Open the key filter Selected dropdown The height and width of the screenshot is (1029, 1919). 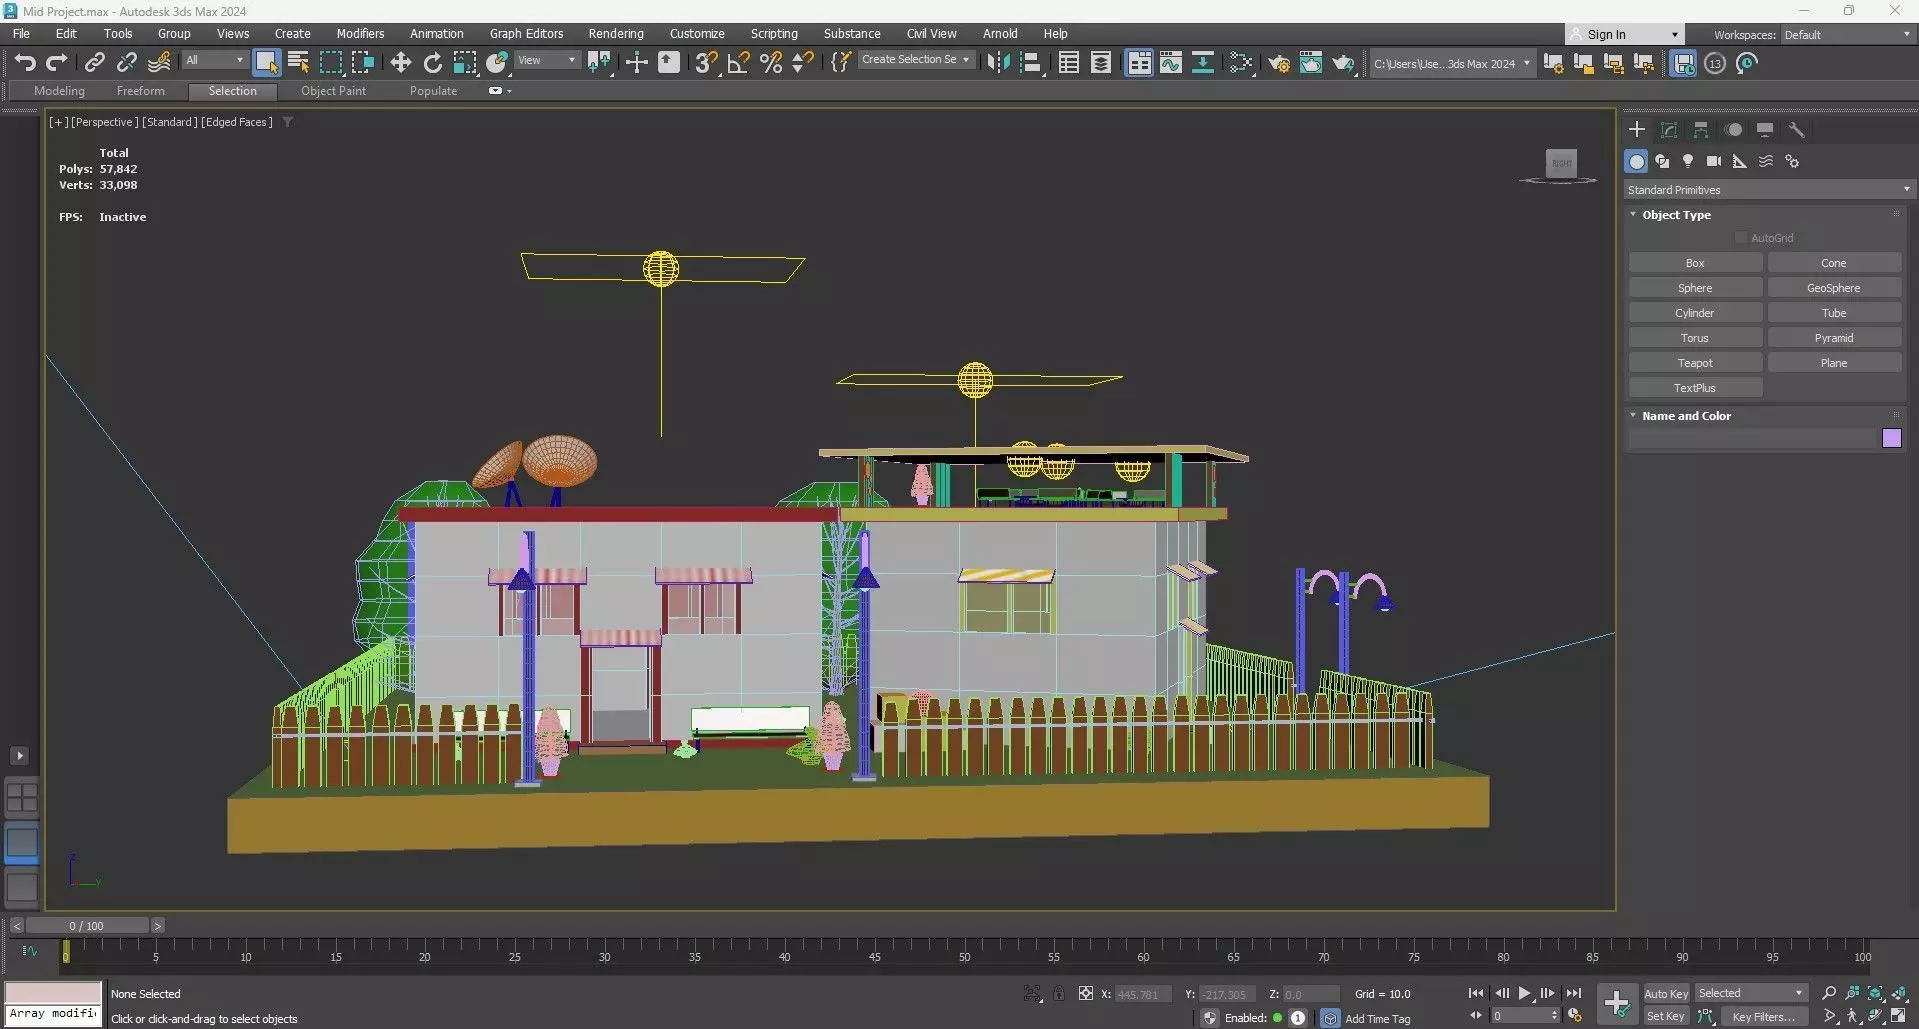coord(1751,993)
